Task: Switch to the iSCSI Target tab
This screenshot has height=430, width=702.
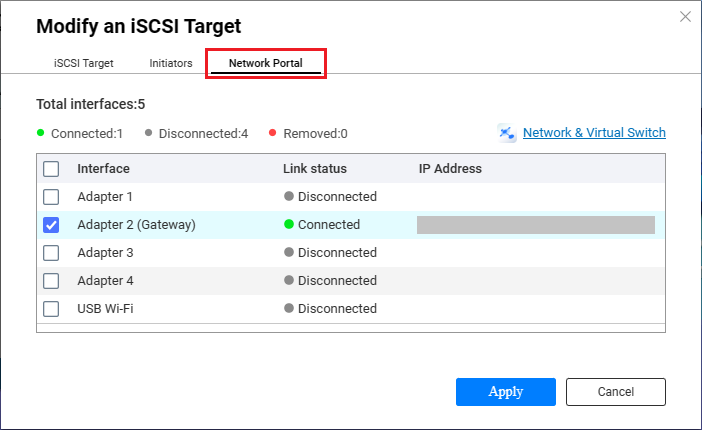Action: click(x=84, y=63)
